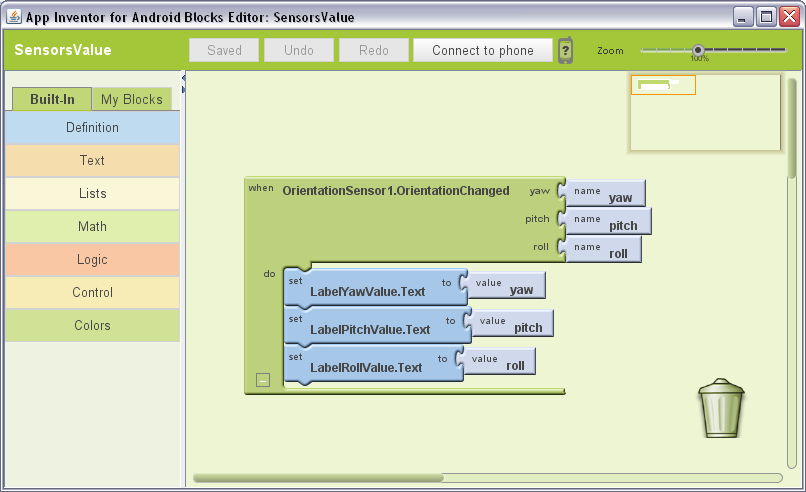Select the OrientationSensor1.OrientationChanged event block
This screenshot has height=492, width=806.
tap(396, 191)
